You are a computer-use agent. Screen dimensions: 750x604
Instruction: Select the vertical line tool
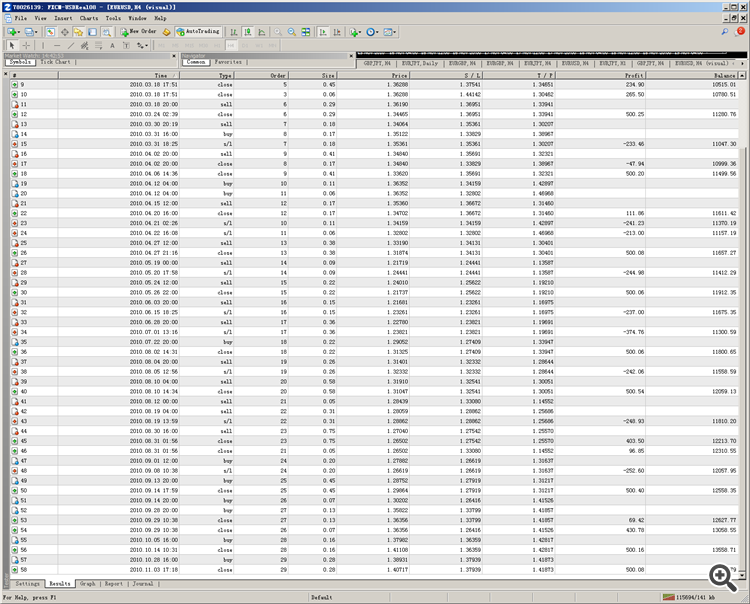(x=43, y=45)
